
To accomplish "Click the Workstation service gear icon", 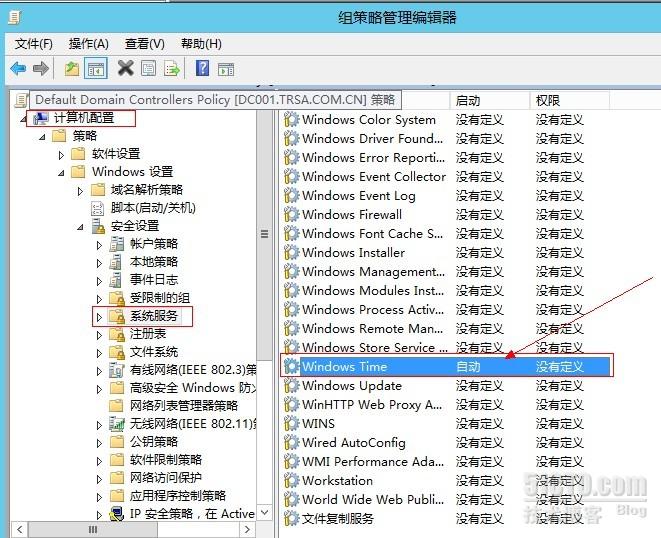I will (291, 480).
